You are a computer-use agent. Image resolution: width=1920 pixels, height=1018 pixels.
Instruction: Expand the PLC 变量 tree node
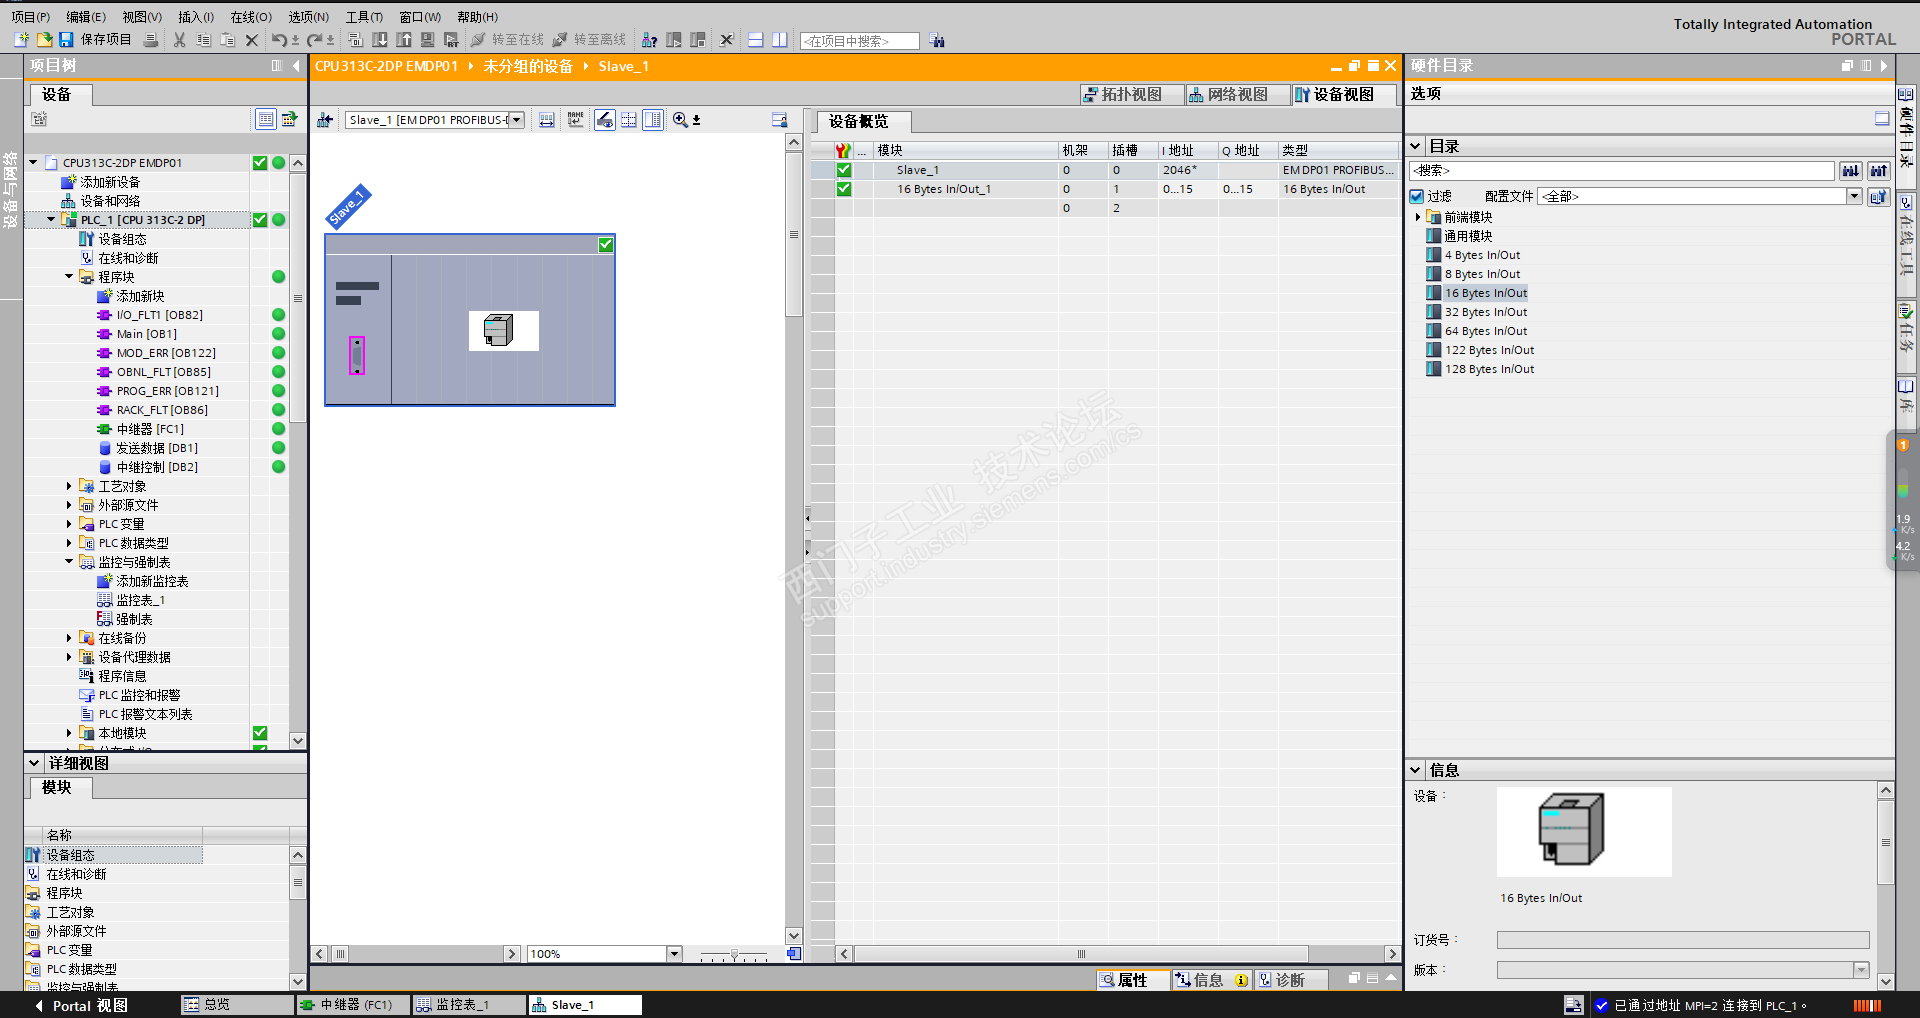[x=69, y=524]
